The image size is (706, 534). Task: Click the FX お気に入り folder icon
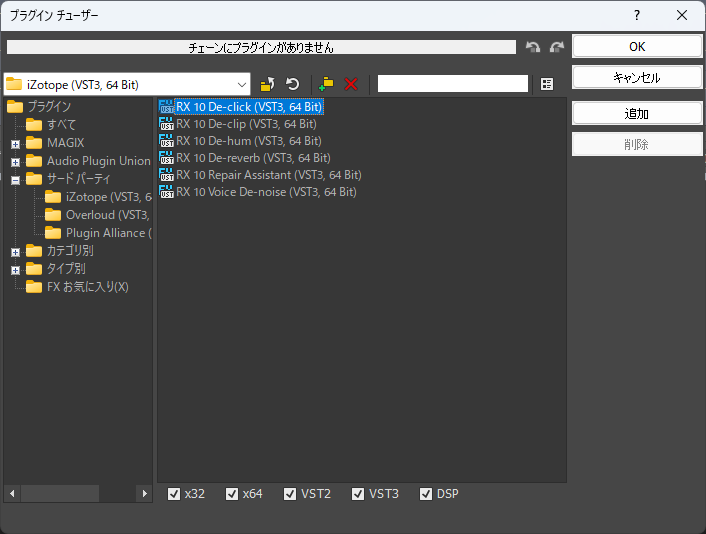point(34,287)
